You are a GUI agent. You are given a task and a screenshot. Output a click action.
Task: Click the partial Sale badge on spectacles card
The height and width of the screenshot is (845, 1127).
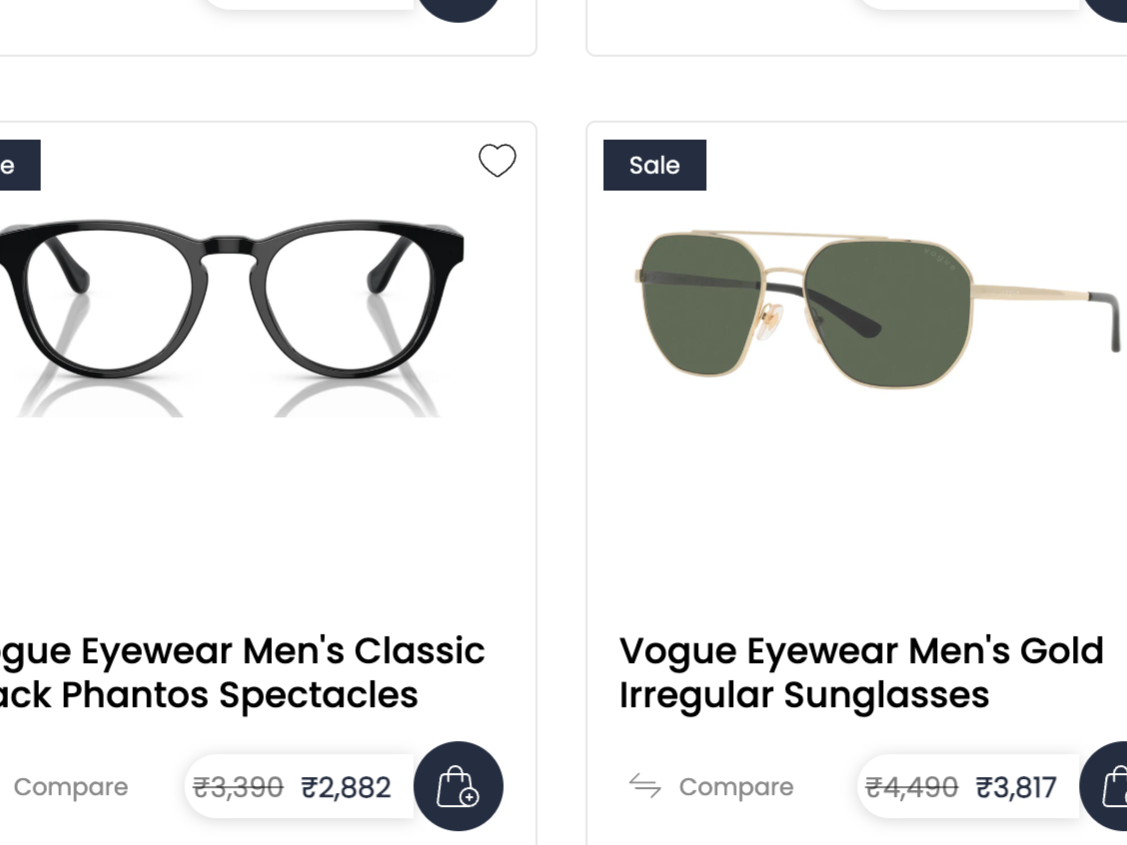(20, 165)
